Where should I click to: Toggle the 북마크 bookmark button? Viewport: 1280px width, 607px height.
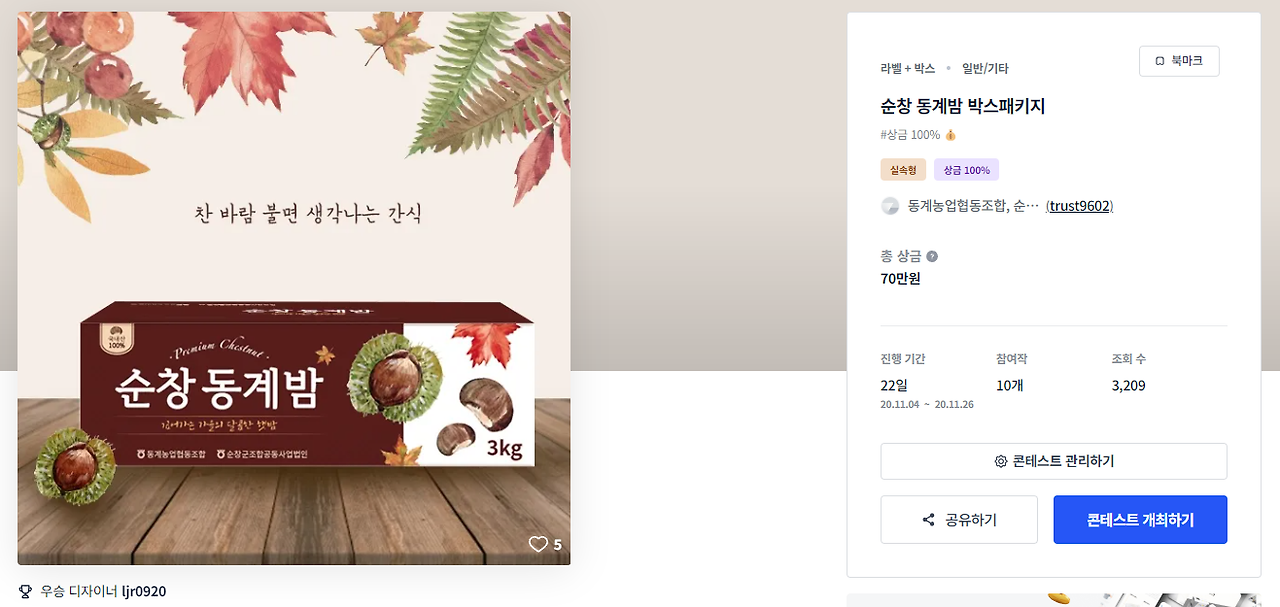(x=1179, y=61)
